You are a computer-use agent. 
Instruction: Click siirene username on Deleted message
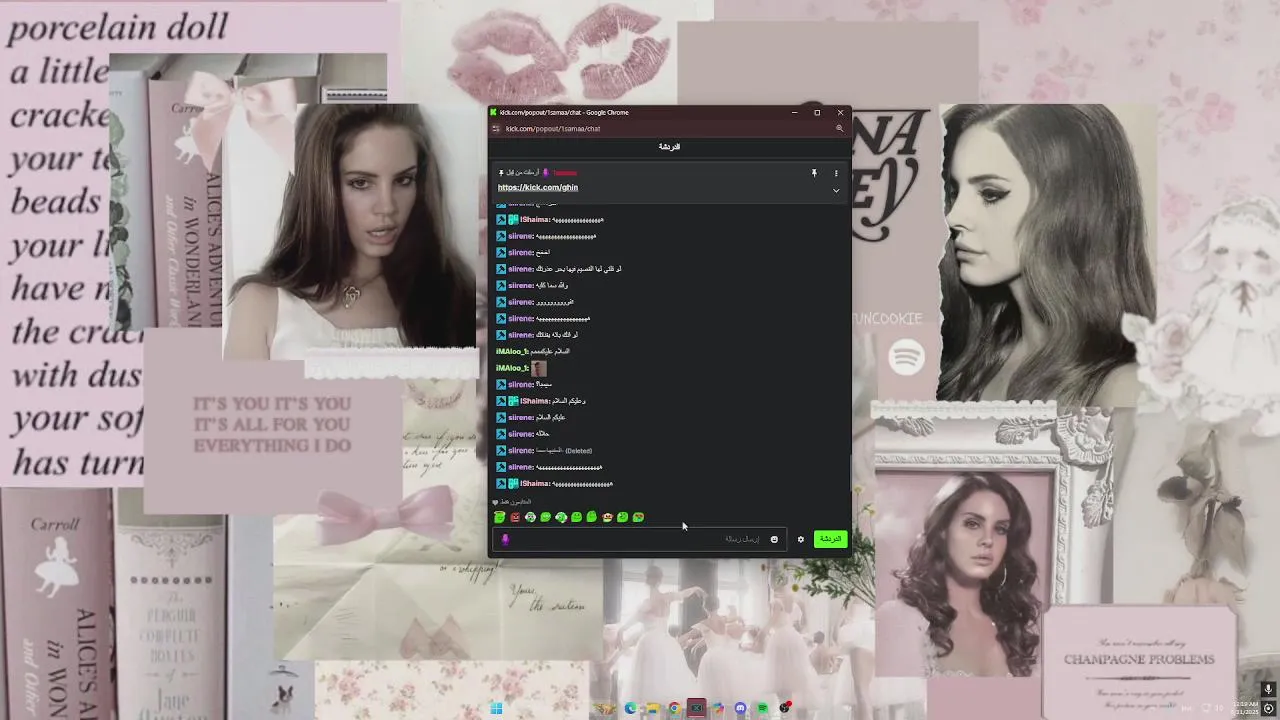pos(520,450)
